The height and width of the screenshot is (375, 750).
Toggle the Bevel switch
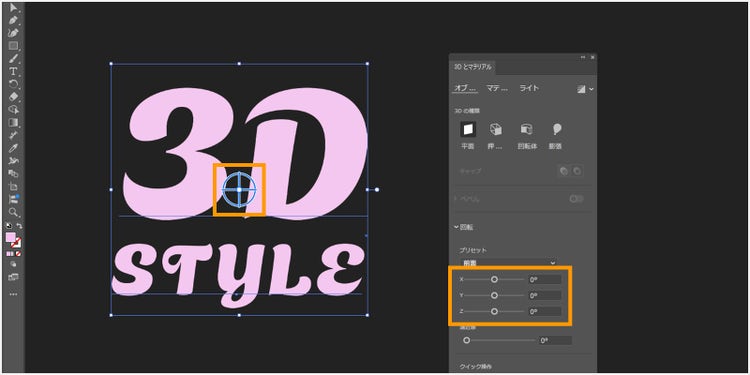pyautogui.click(x=576, y=199)
